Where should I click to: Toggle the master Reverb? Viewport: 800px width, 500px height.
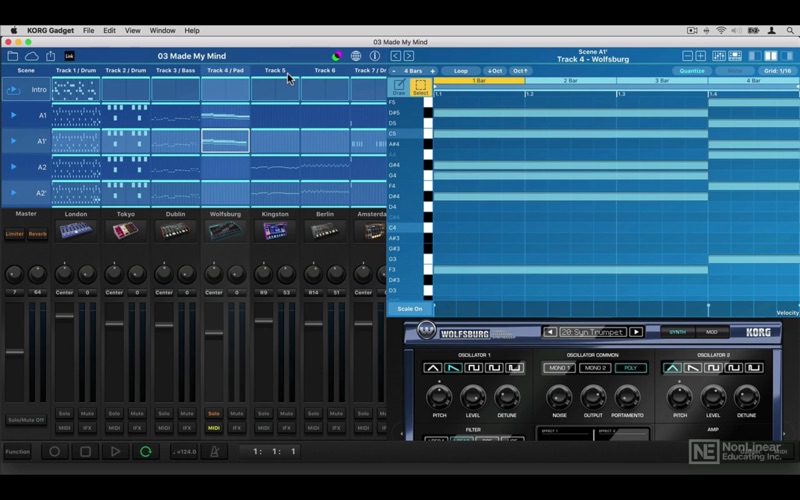pos(37,234)
